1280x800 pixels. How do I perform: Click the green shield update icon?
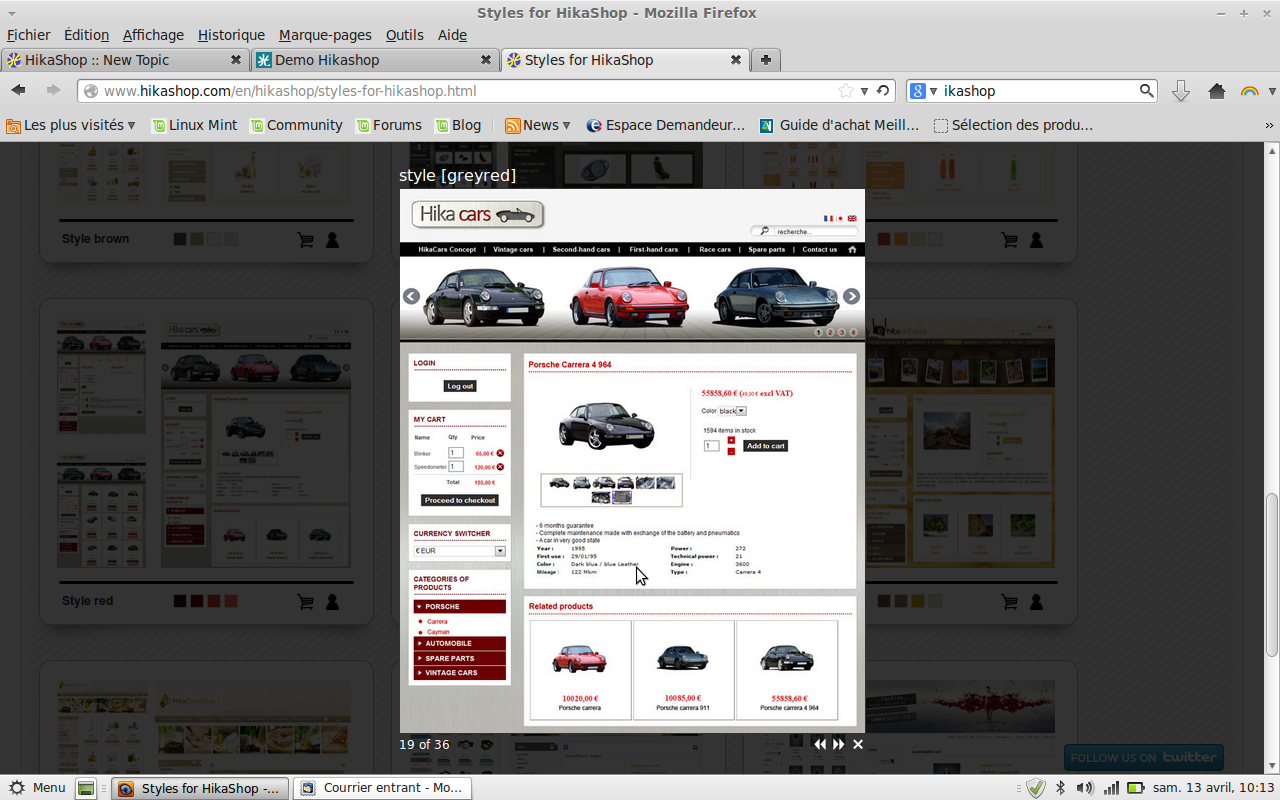tap(1036, 788)
